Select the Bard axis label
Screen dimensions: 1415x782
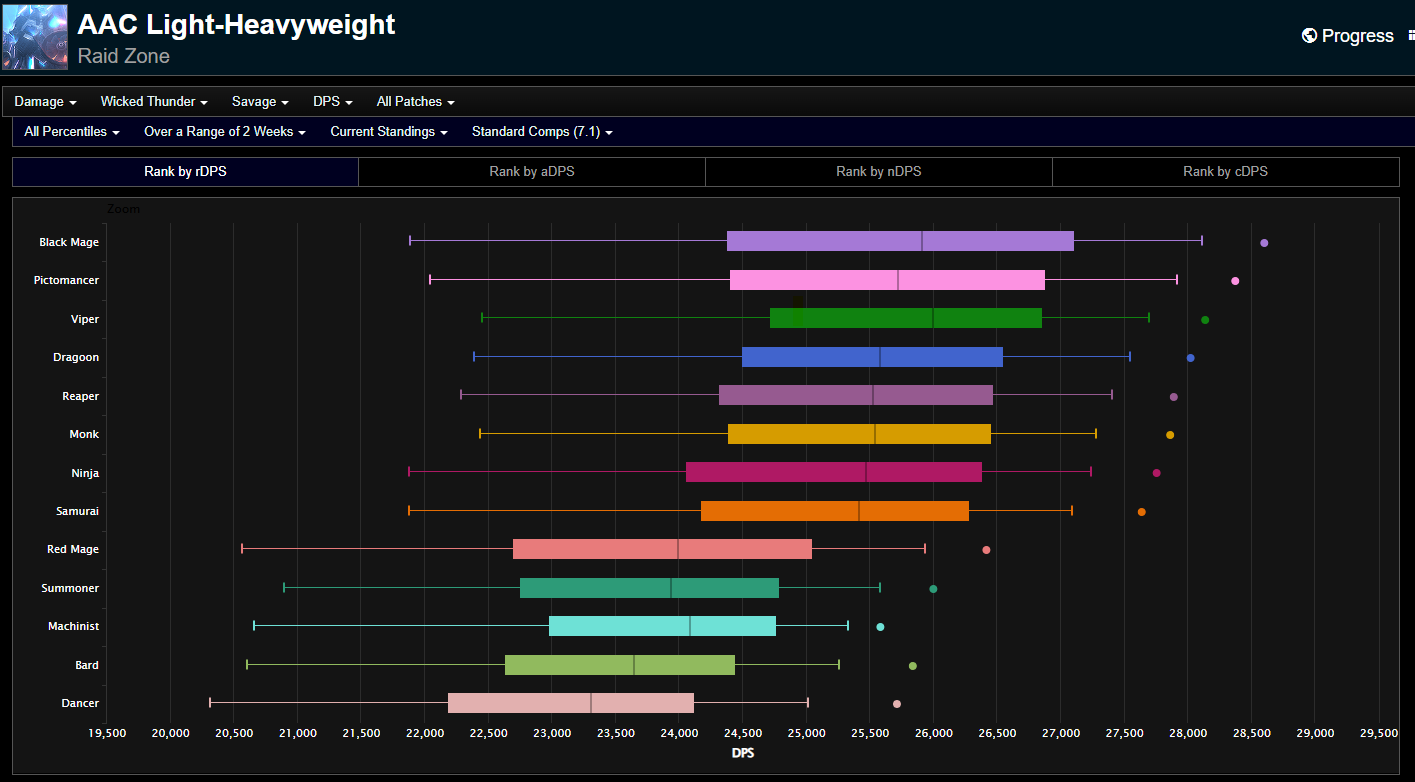(x=87, y=665)
